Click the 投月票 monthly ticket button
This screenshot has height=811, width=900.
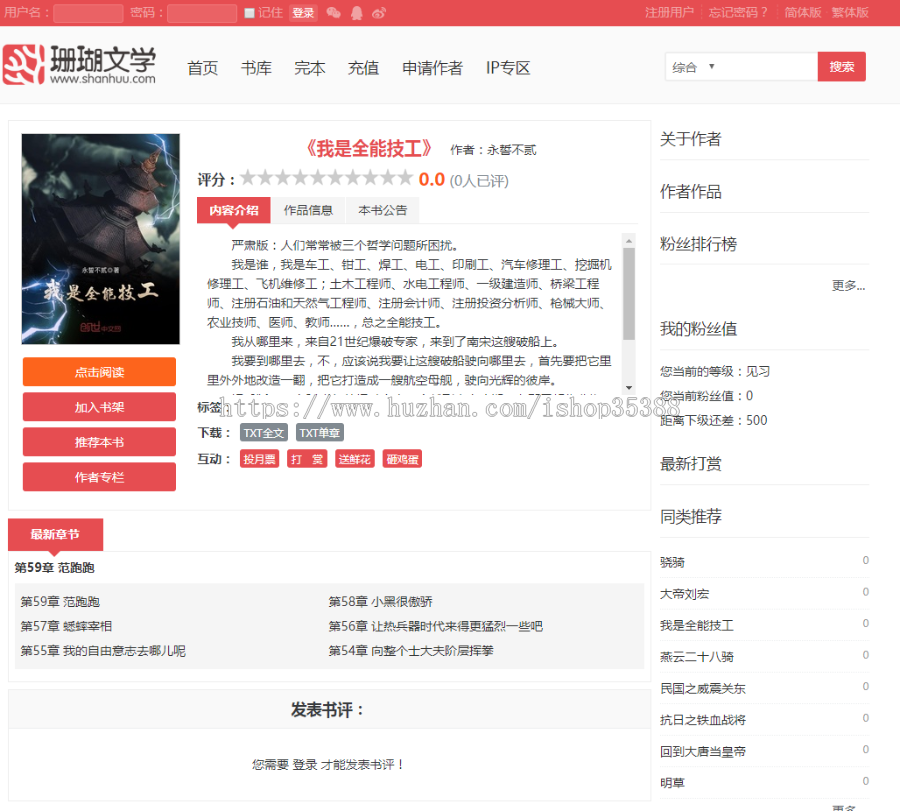pos(260,458)
